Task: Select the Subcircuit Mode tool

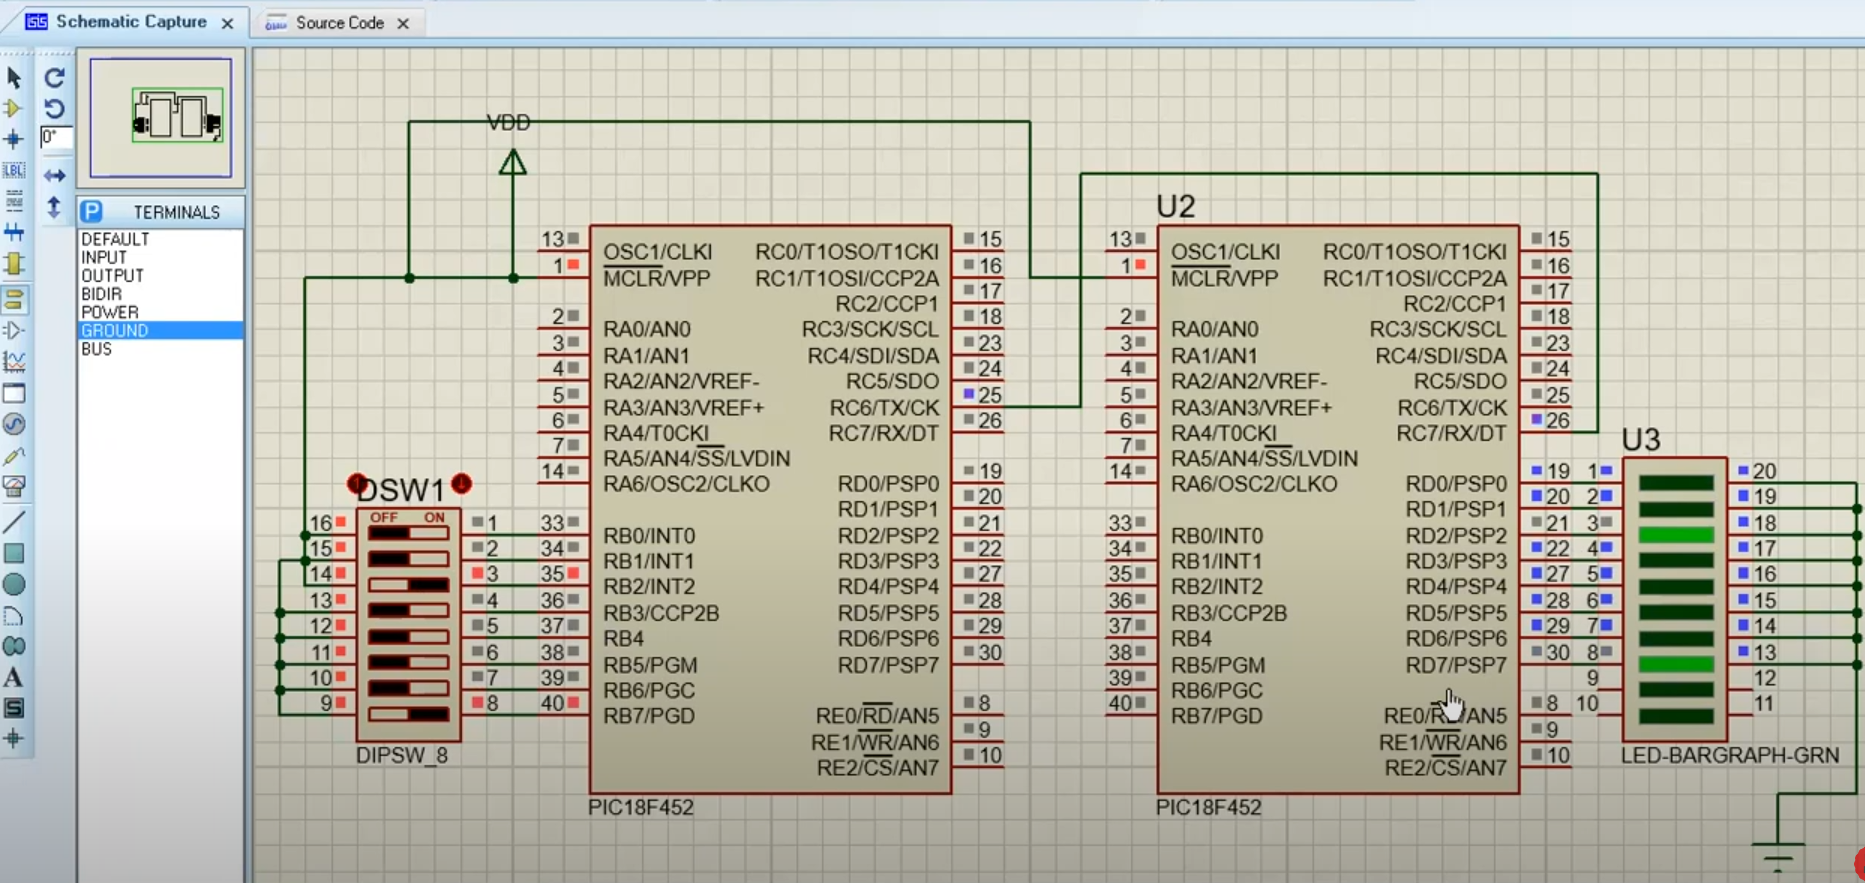Action: coord(14,264)
